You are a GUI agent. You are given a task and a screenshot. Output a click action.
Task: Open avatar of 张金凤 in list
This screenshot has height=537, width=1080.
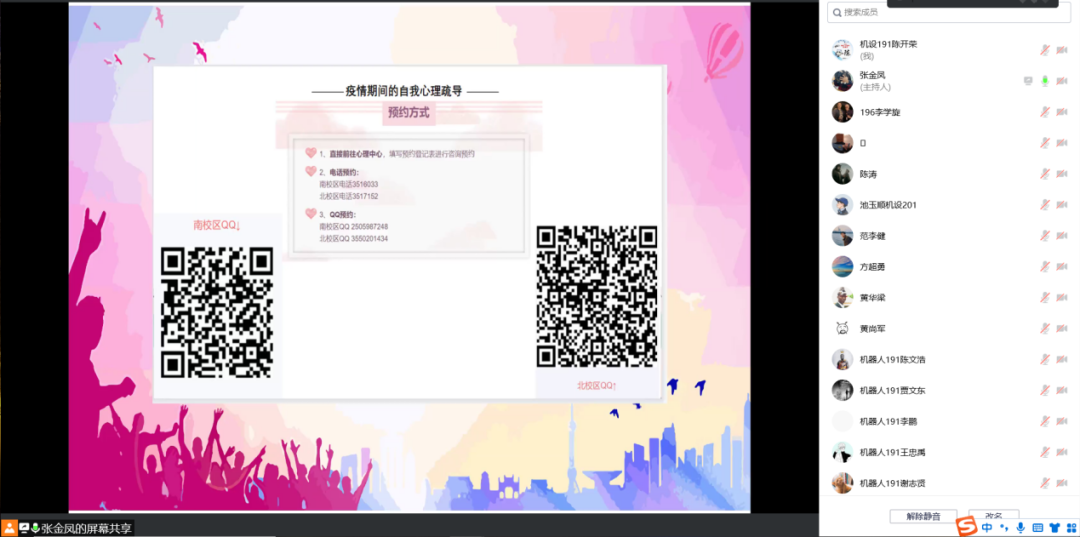point(842,81)
